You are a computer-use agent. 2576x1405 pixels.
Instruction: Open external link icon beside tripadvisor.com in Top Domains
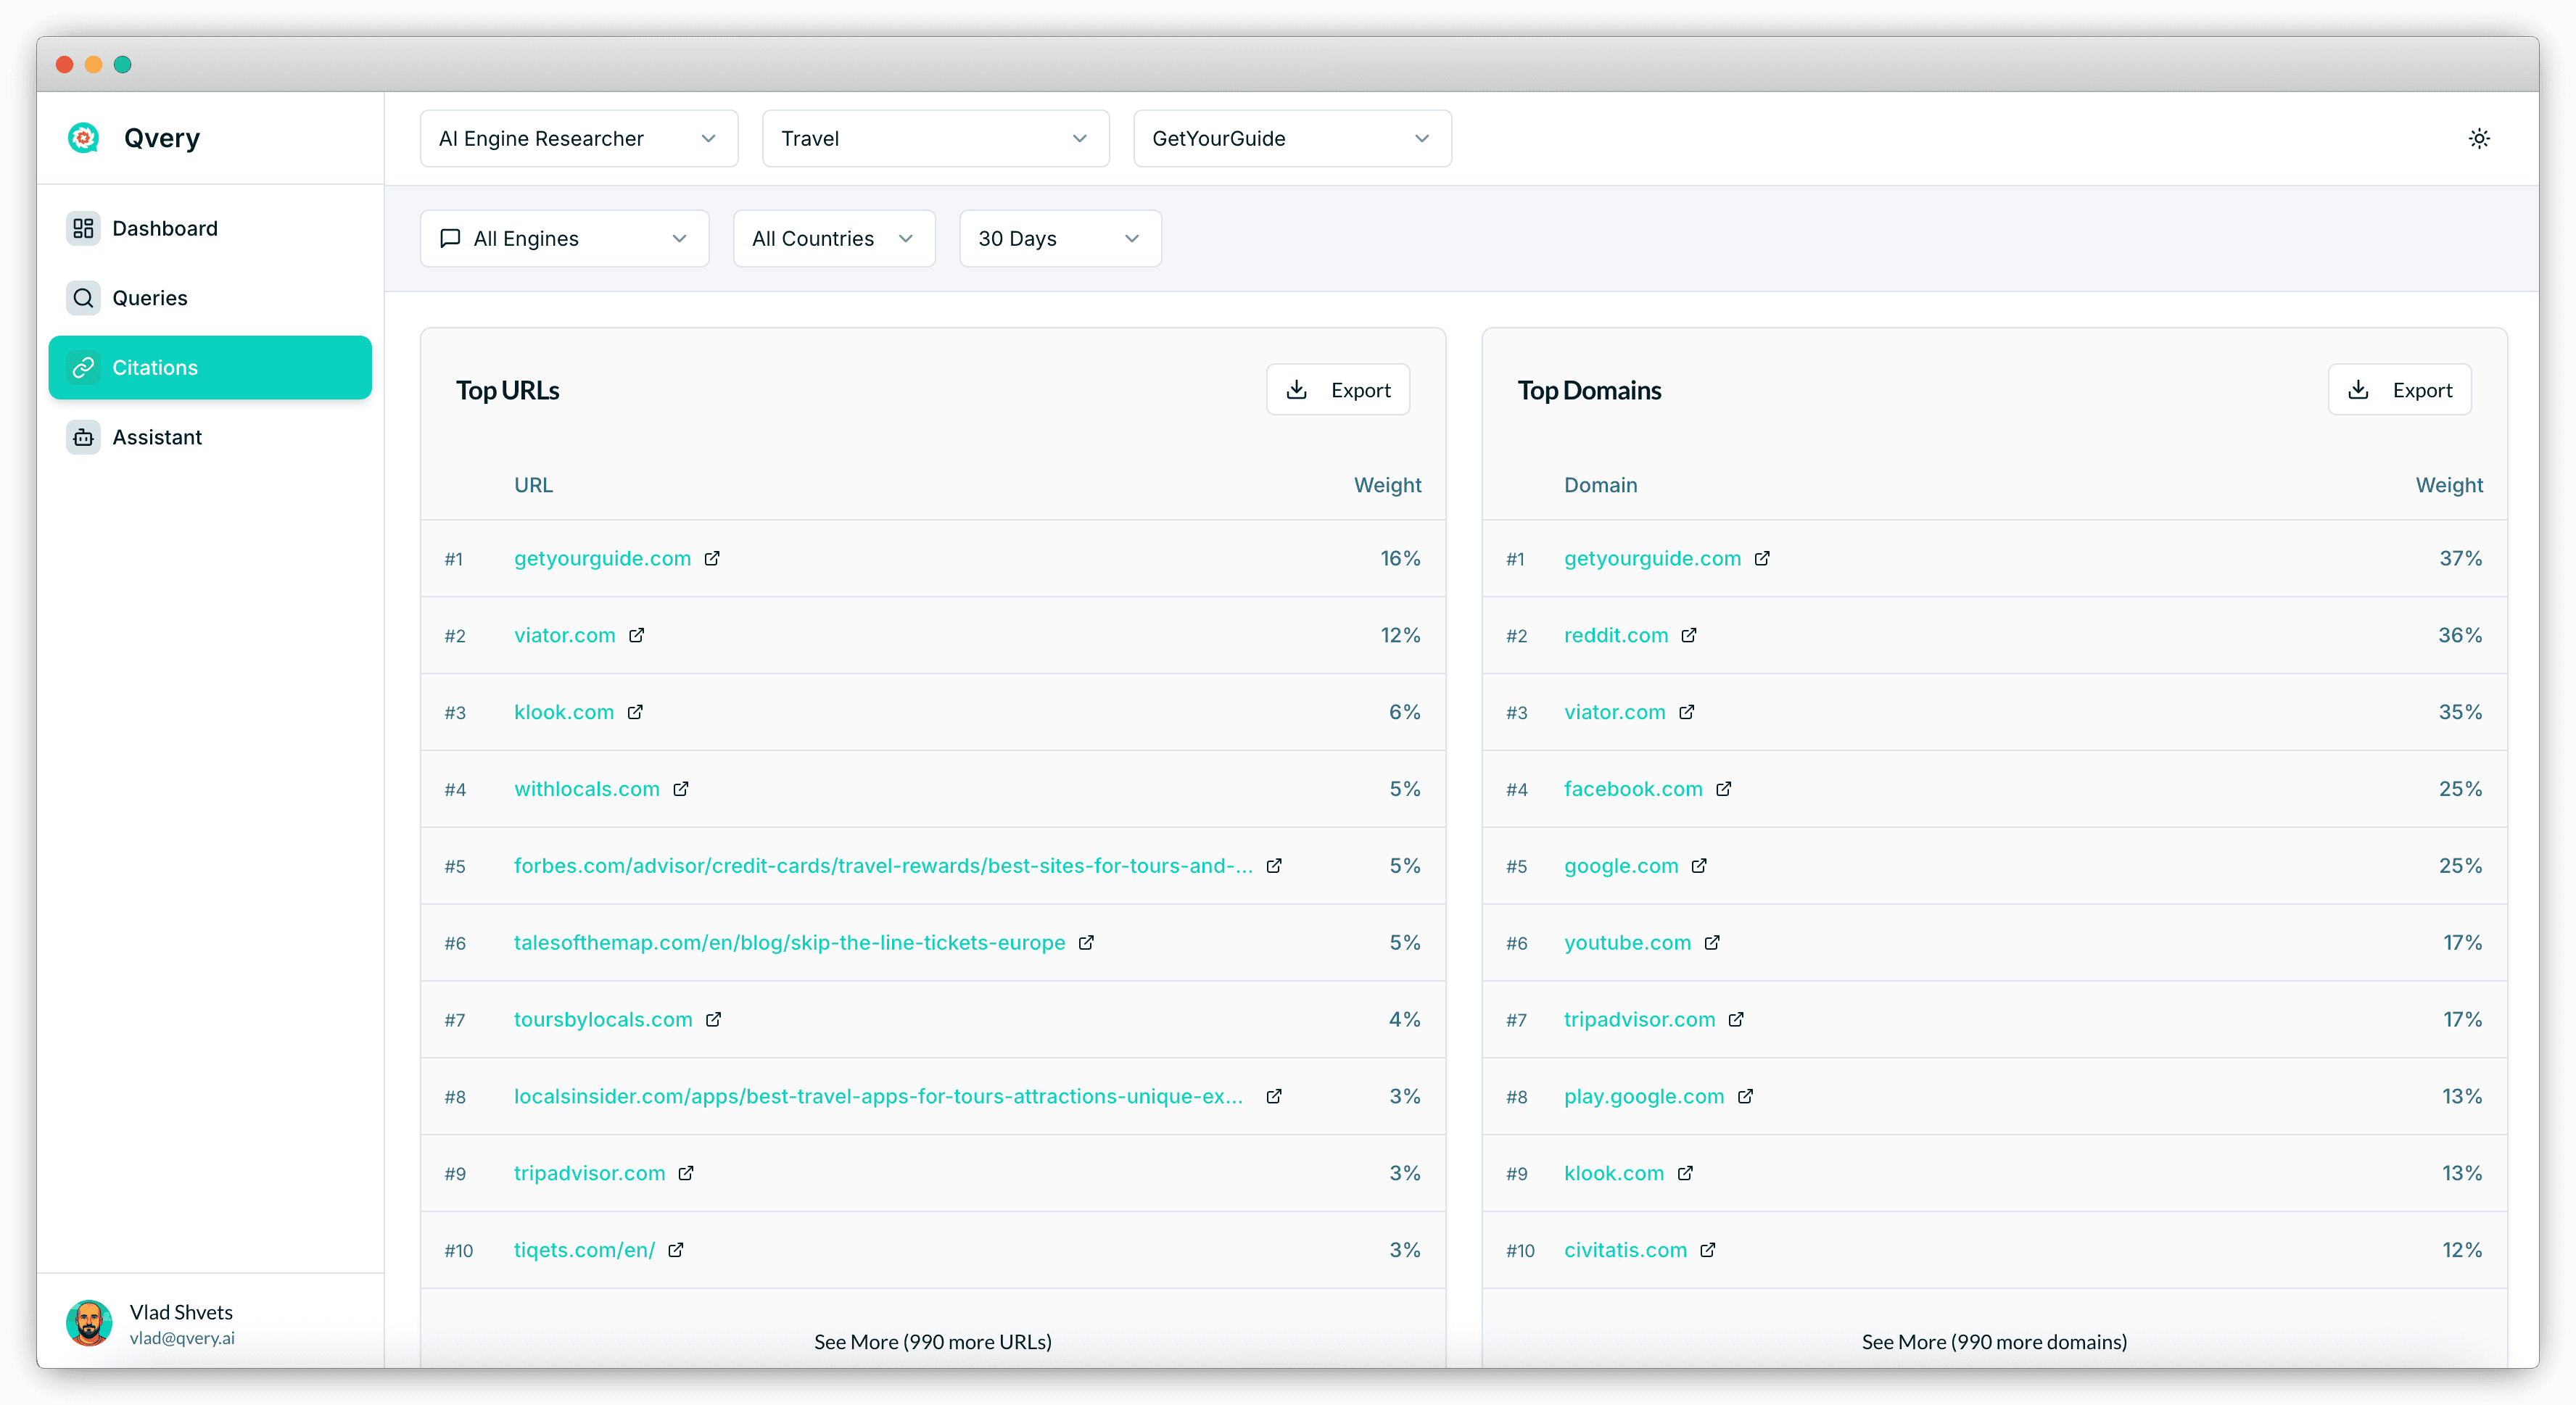point(1737,1019)
